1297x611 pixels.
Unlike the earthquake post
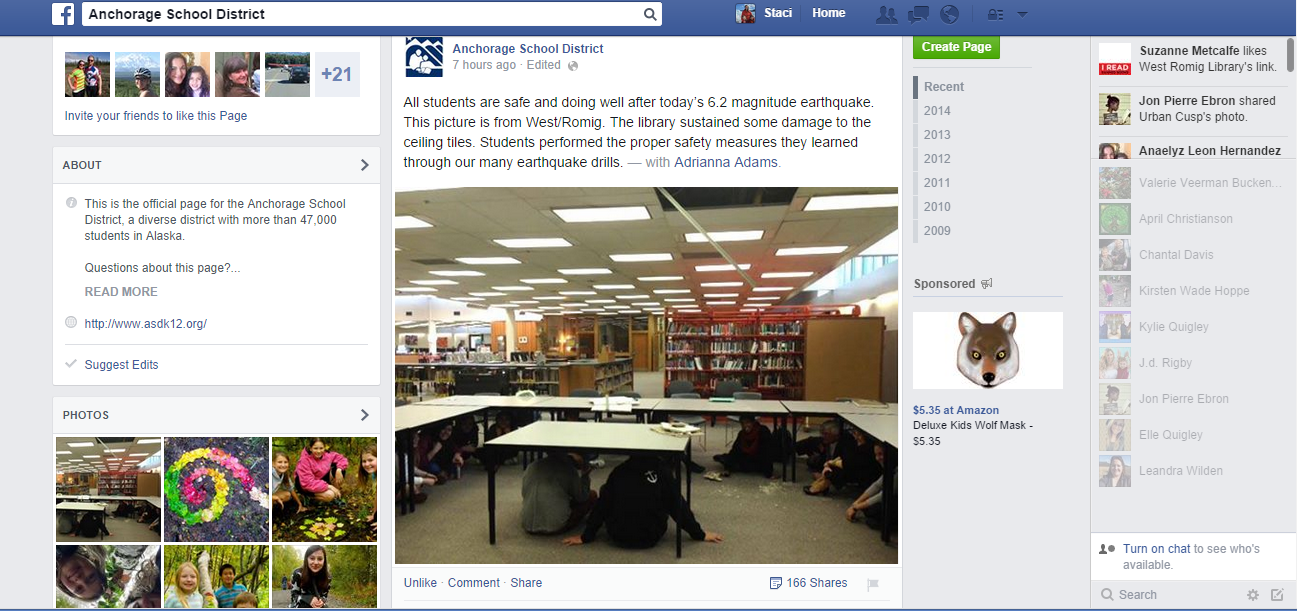pyautogui.click(x=420, y=583)
